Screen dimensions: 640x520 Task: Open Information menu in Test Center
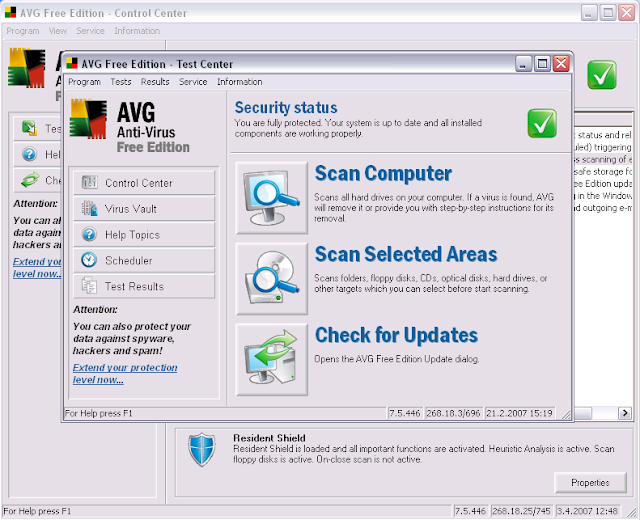[x=240, y=82]
